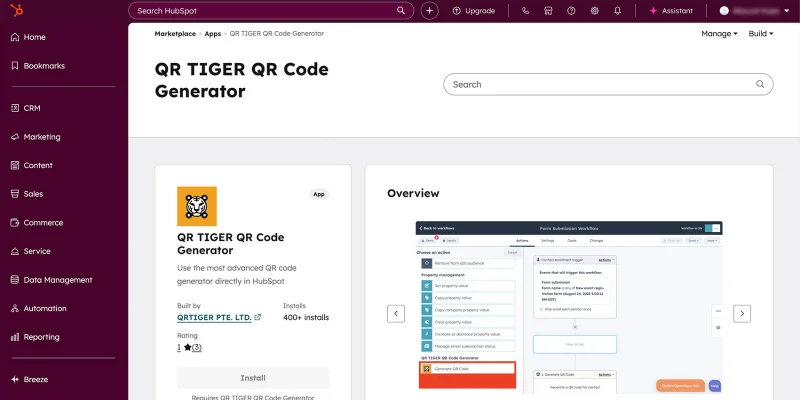This screenshot has width=800, height=400.
Task: Click the Upgrade arrow icon
Action: pos(457,11)
